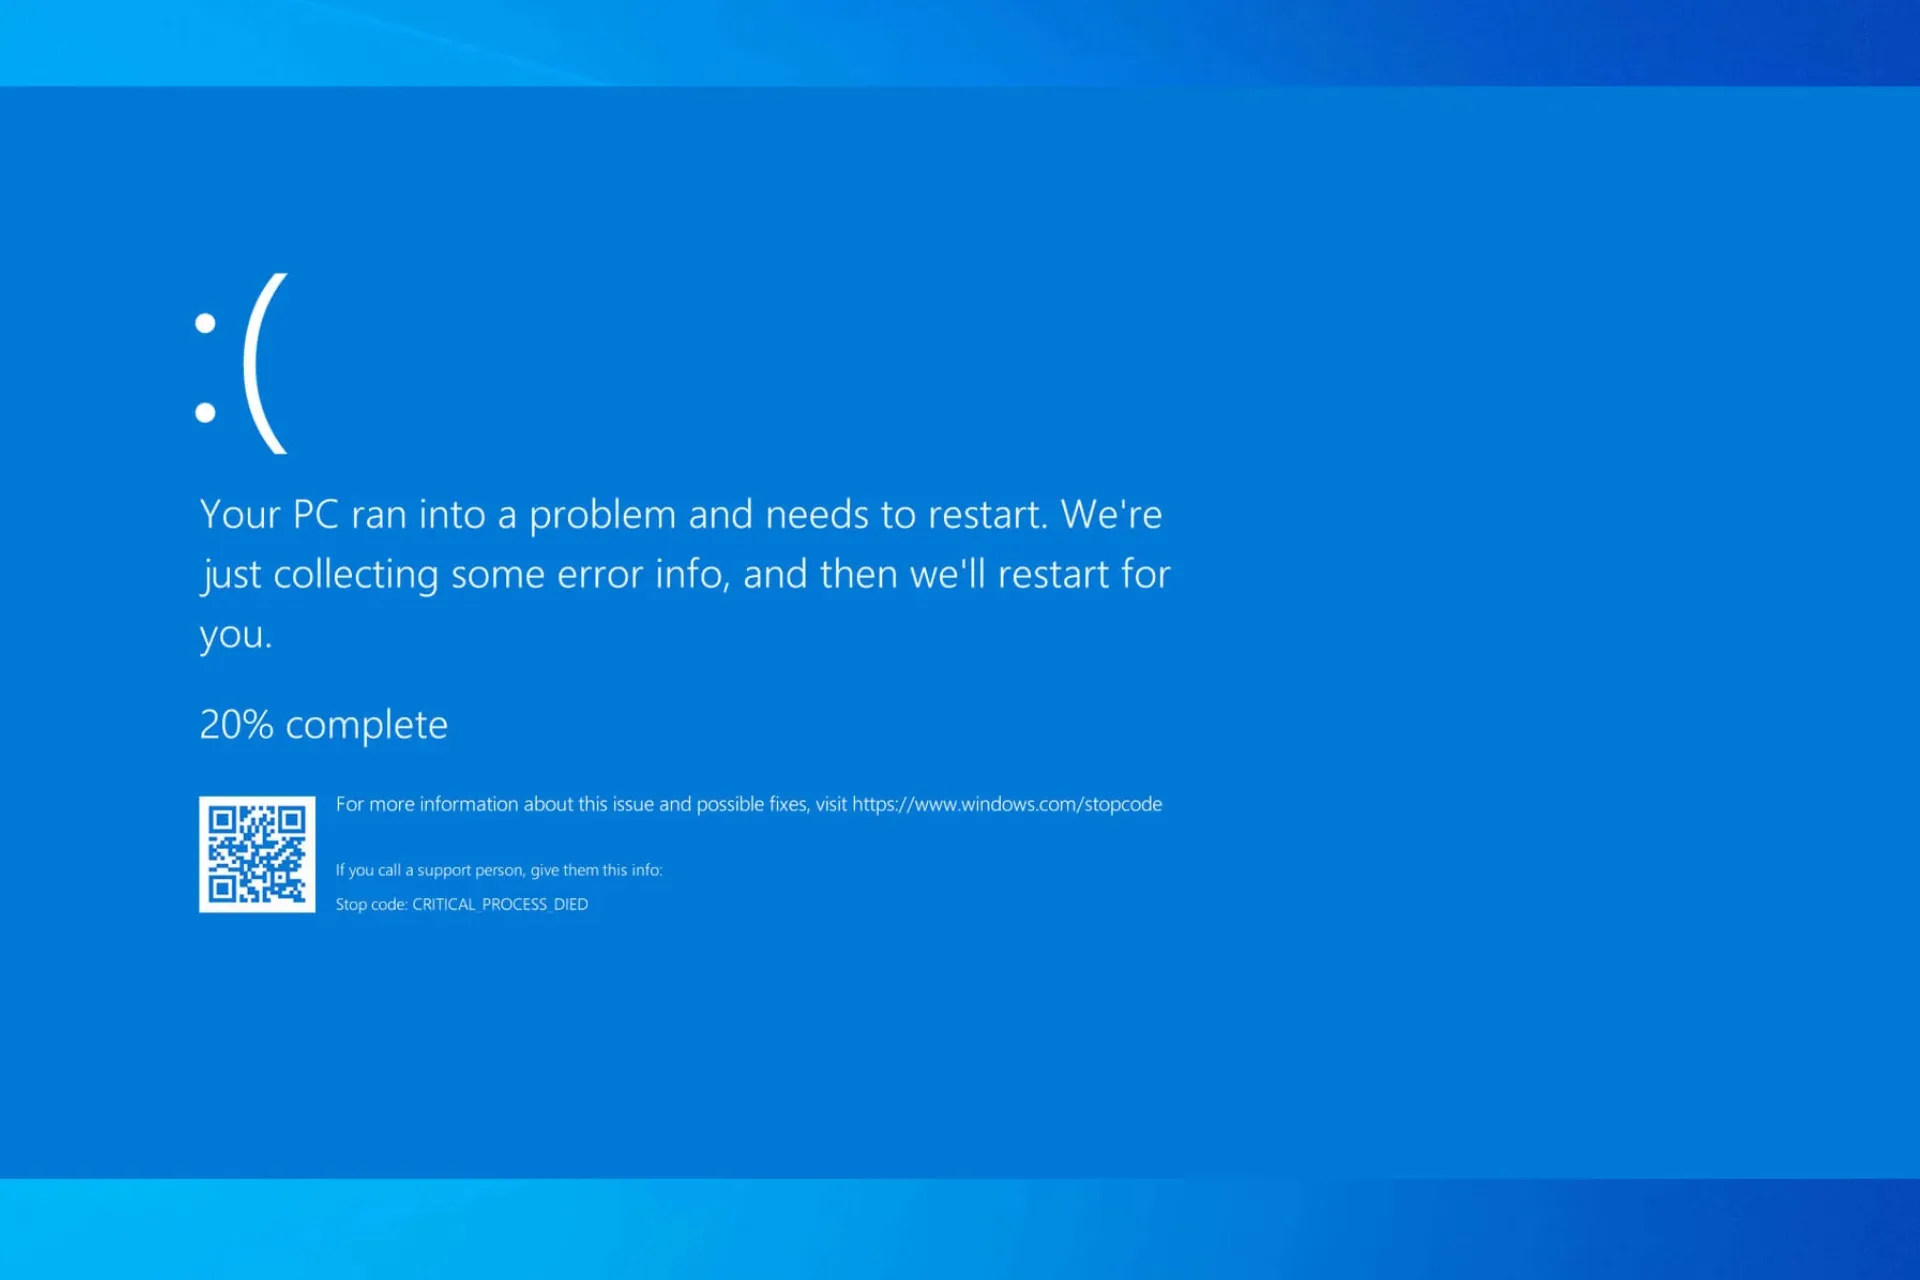This screenshot has width=1920, height=1280.
Task: Click the final 'you.' text line
Action: 236,636
